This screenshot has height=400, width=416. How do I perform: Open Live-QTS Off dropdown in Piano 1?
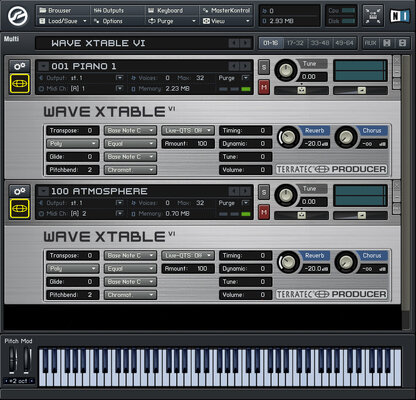(188, 130)
